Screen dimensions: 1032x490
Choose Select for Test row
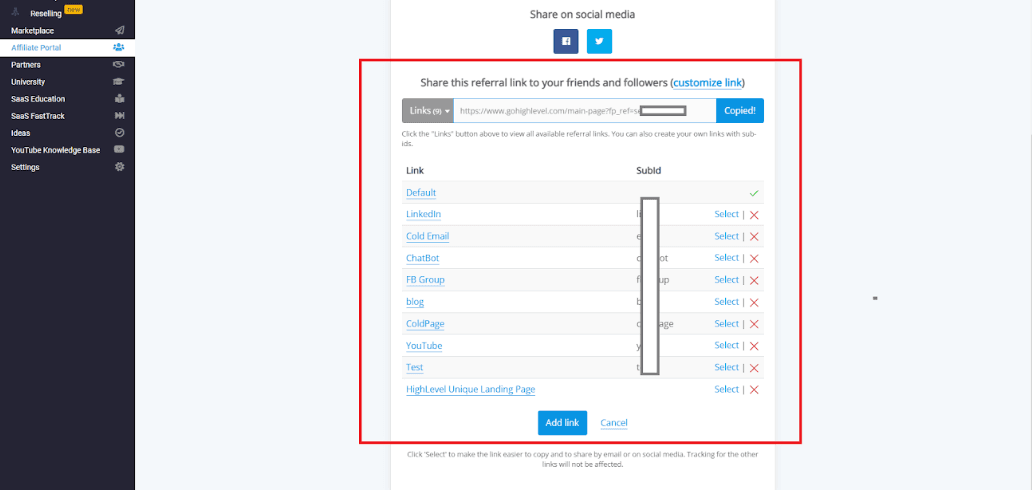(x=727, y=367)
